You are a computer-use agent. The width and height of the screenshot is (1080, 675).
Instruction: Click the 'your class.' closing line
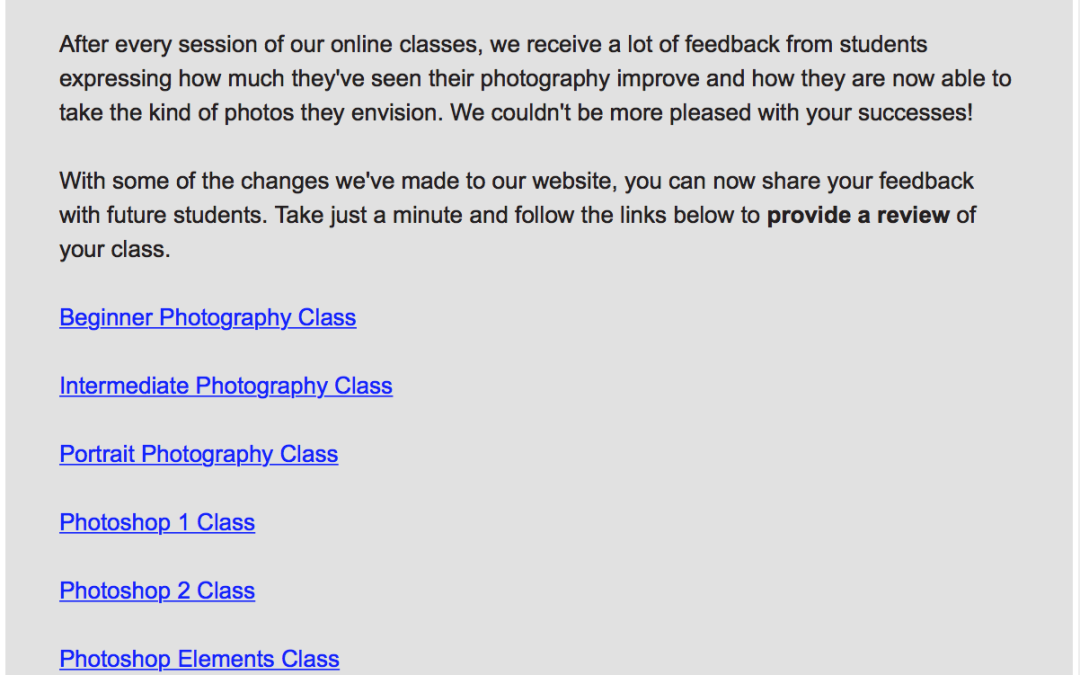(x=114, y=249)
